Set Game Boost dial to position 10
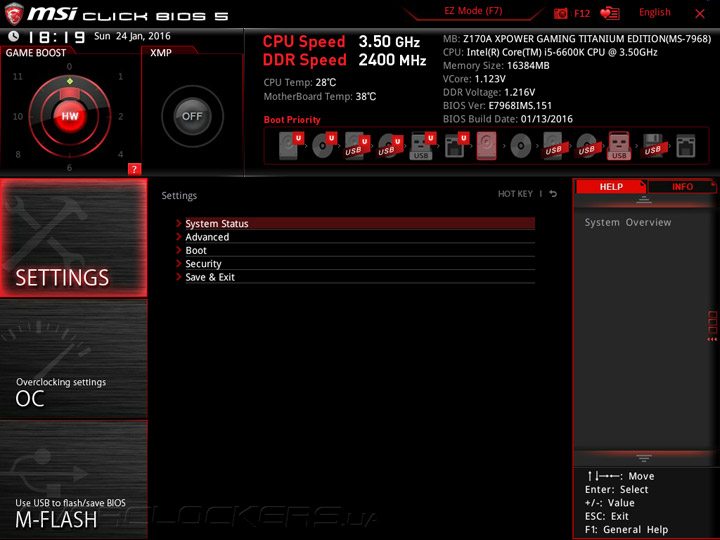This screenshot has width=720, height=540. 18,116
